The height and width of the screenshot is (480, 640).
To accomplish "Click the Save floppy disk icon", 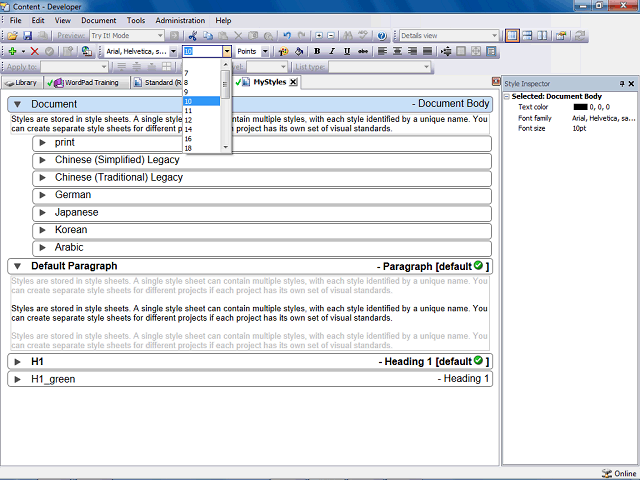I will [27, 36].
